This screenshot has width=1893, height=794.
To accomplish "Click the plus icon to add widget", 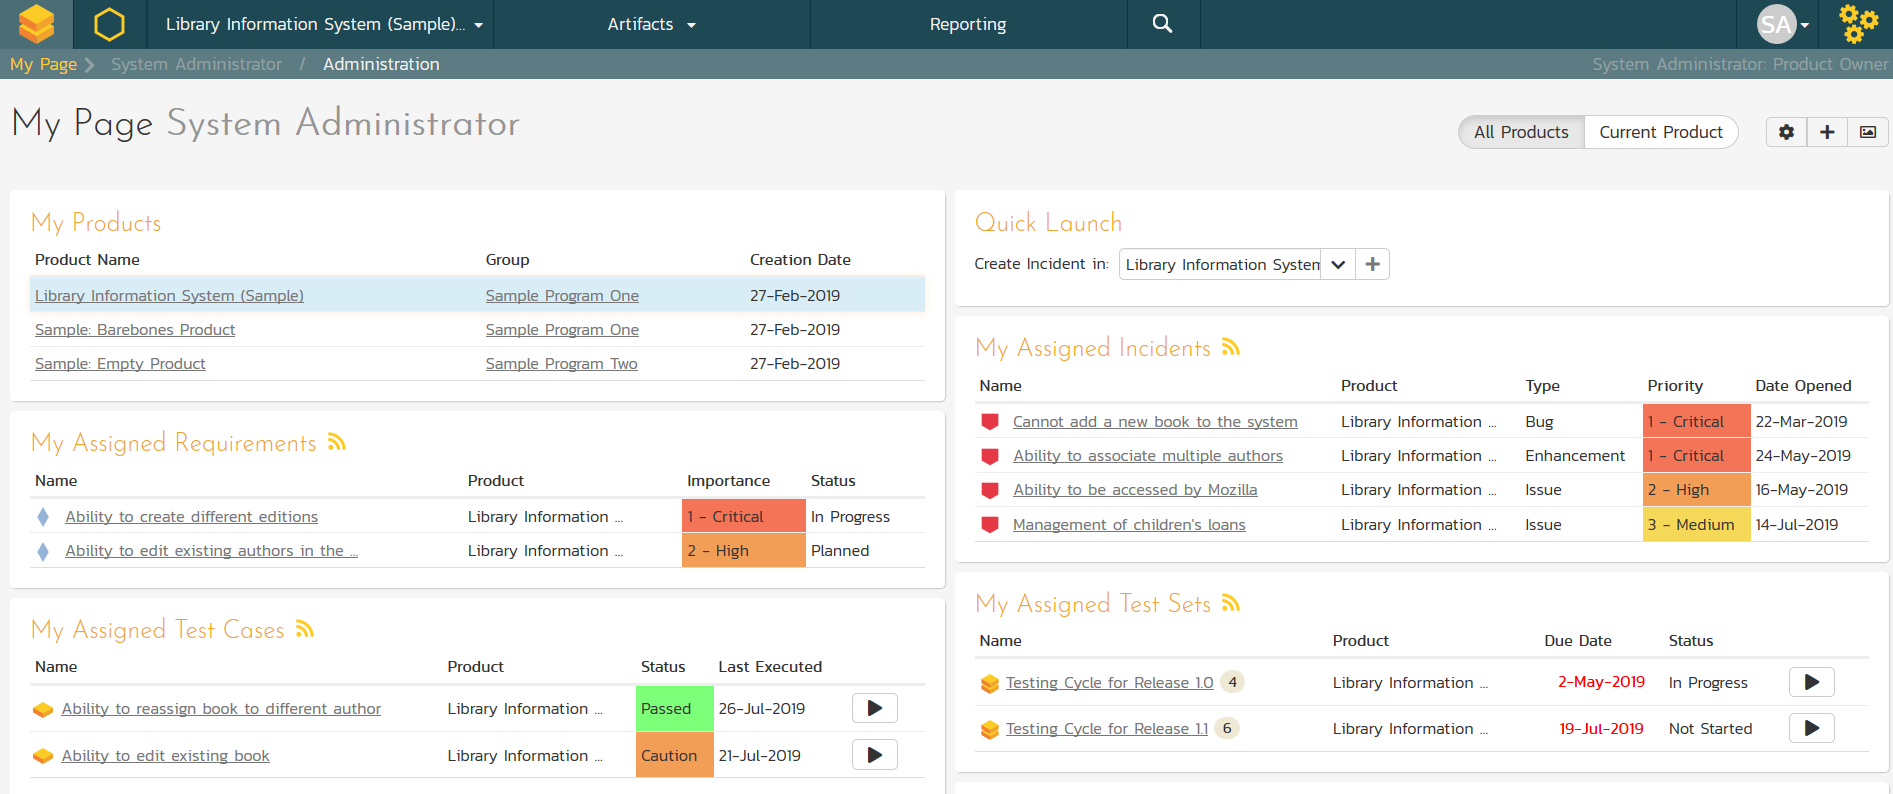I will (1827, 132).
